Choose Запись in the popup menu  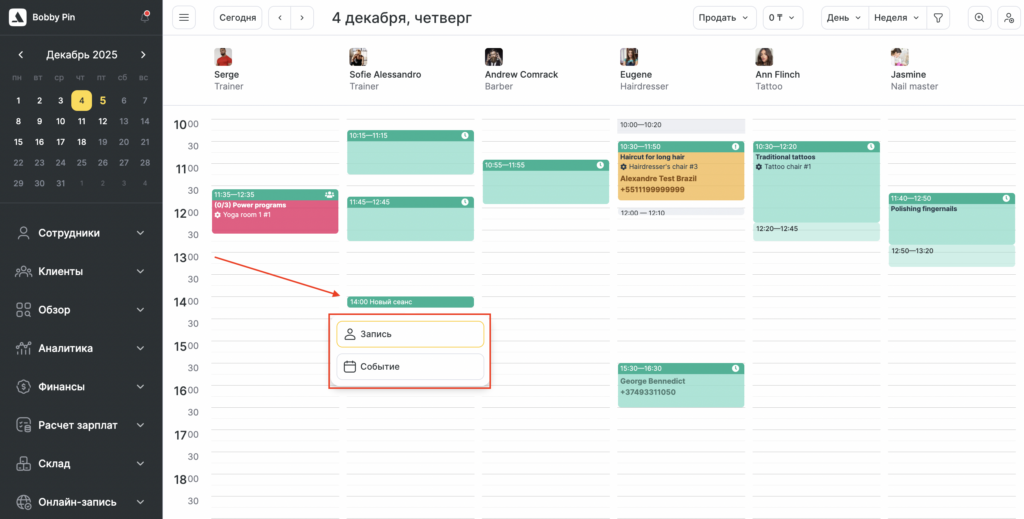410,334
